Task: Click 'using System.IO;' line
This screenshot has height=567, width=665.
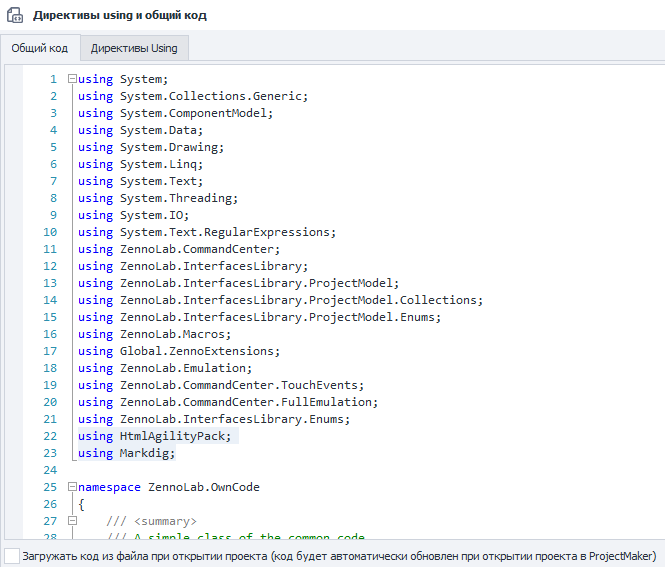Action: [x=134, y=215]
